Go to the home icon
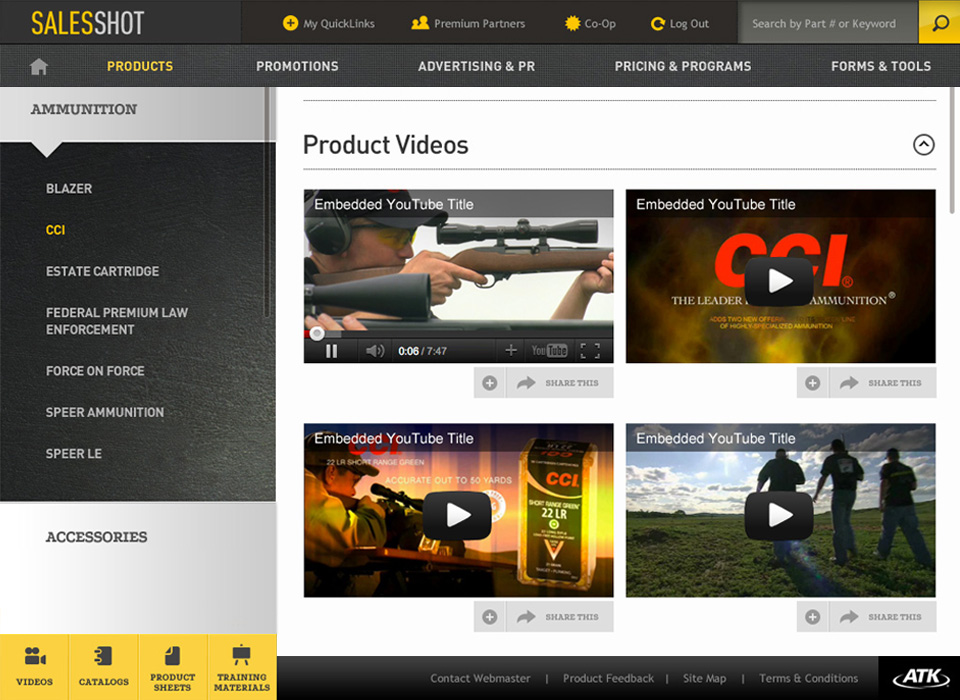 [39, 66]
